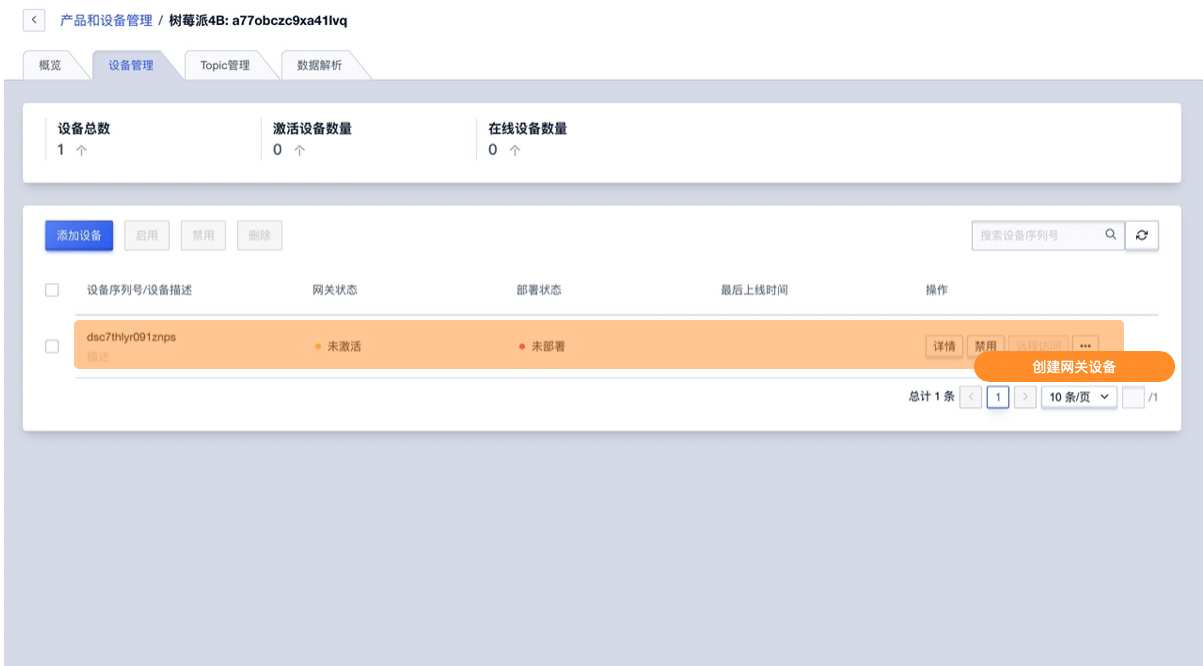The image size is (1203, 666).
Task: Click the search magnifier icon
Action: [1110, 235]
